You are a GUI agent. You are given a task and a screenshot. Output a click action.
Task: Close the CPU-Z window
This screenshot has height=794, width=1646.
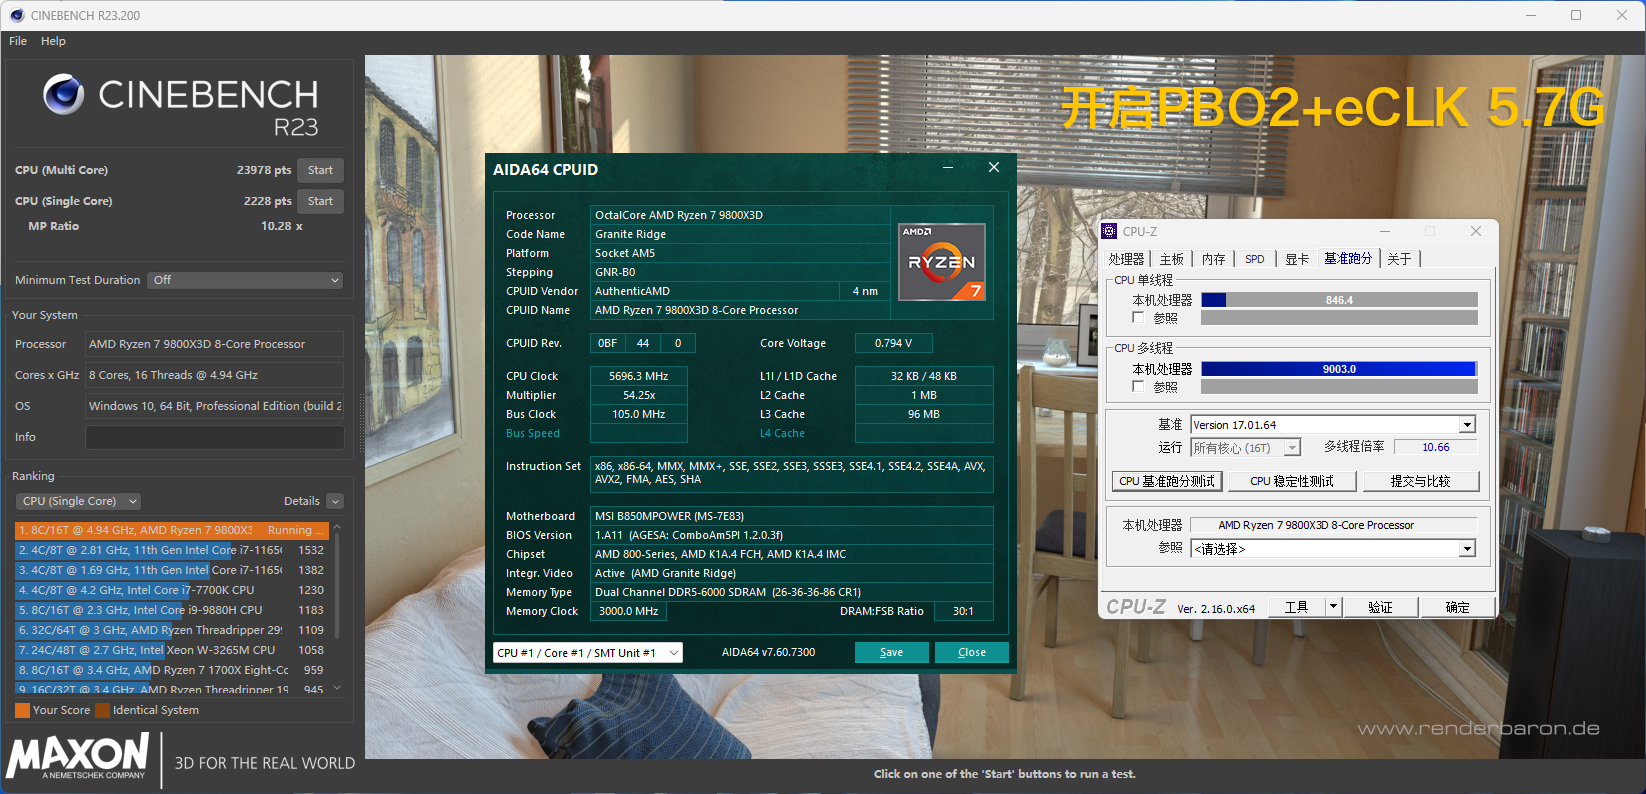pos(1475,231)
